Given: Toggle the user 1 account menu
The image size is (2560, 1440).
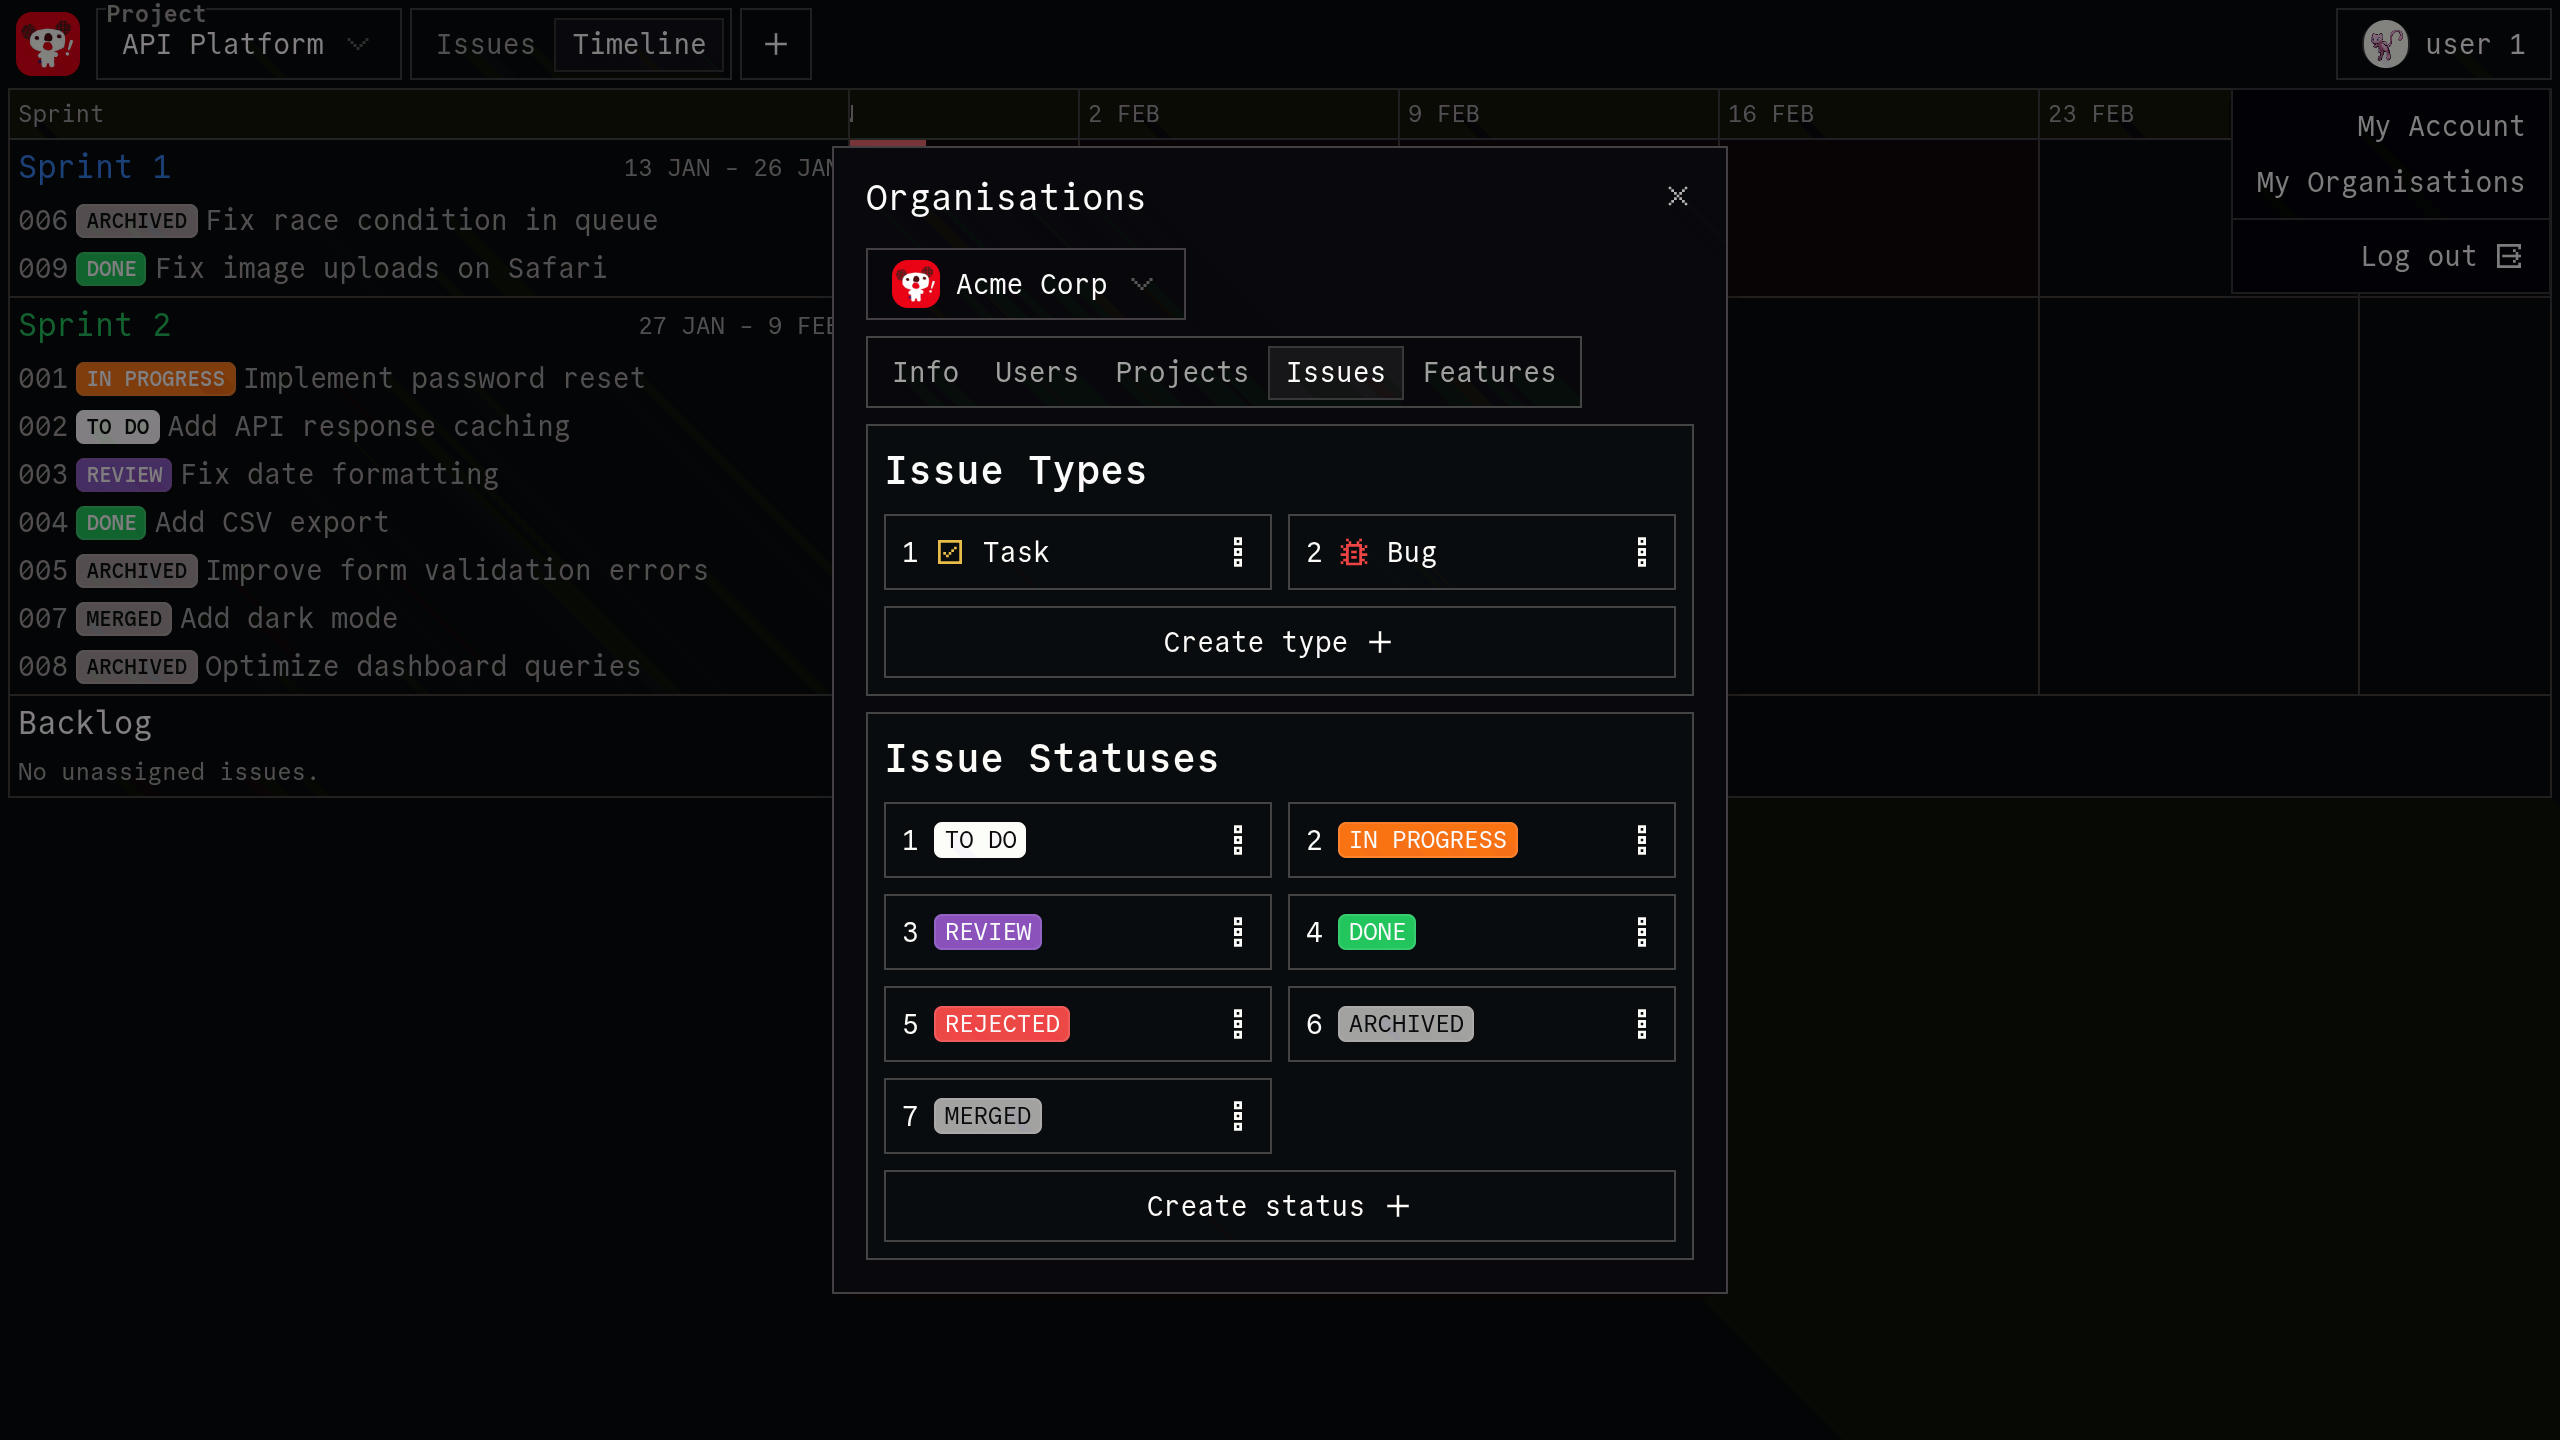Looking at the screenshot, I should click(2442, 44).
